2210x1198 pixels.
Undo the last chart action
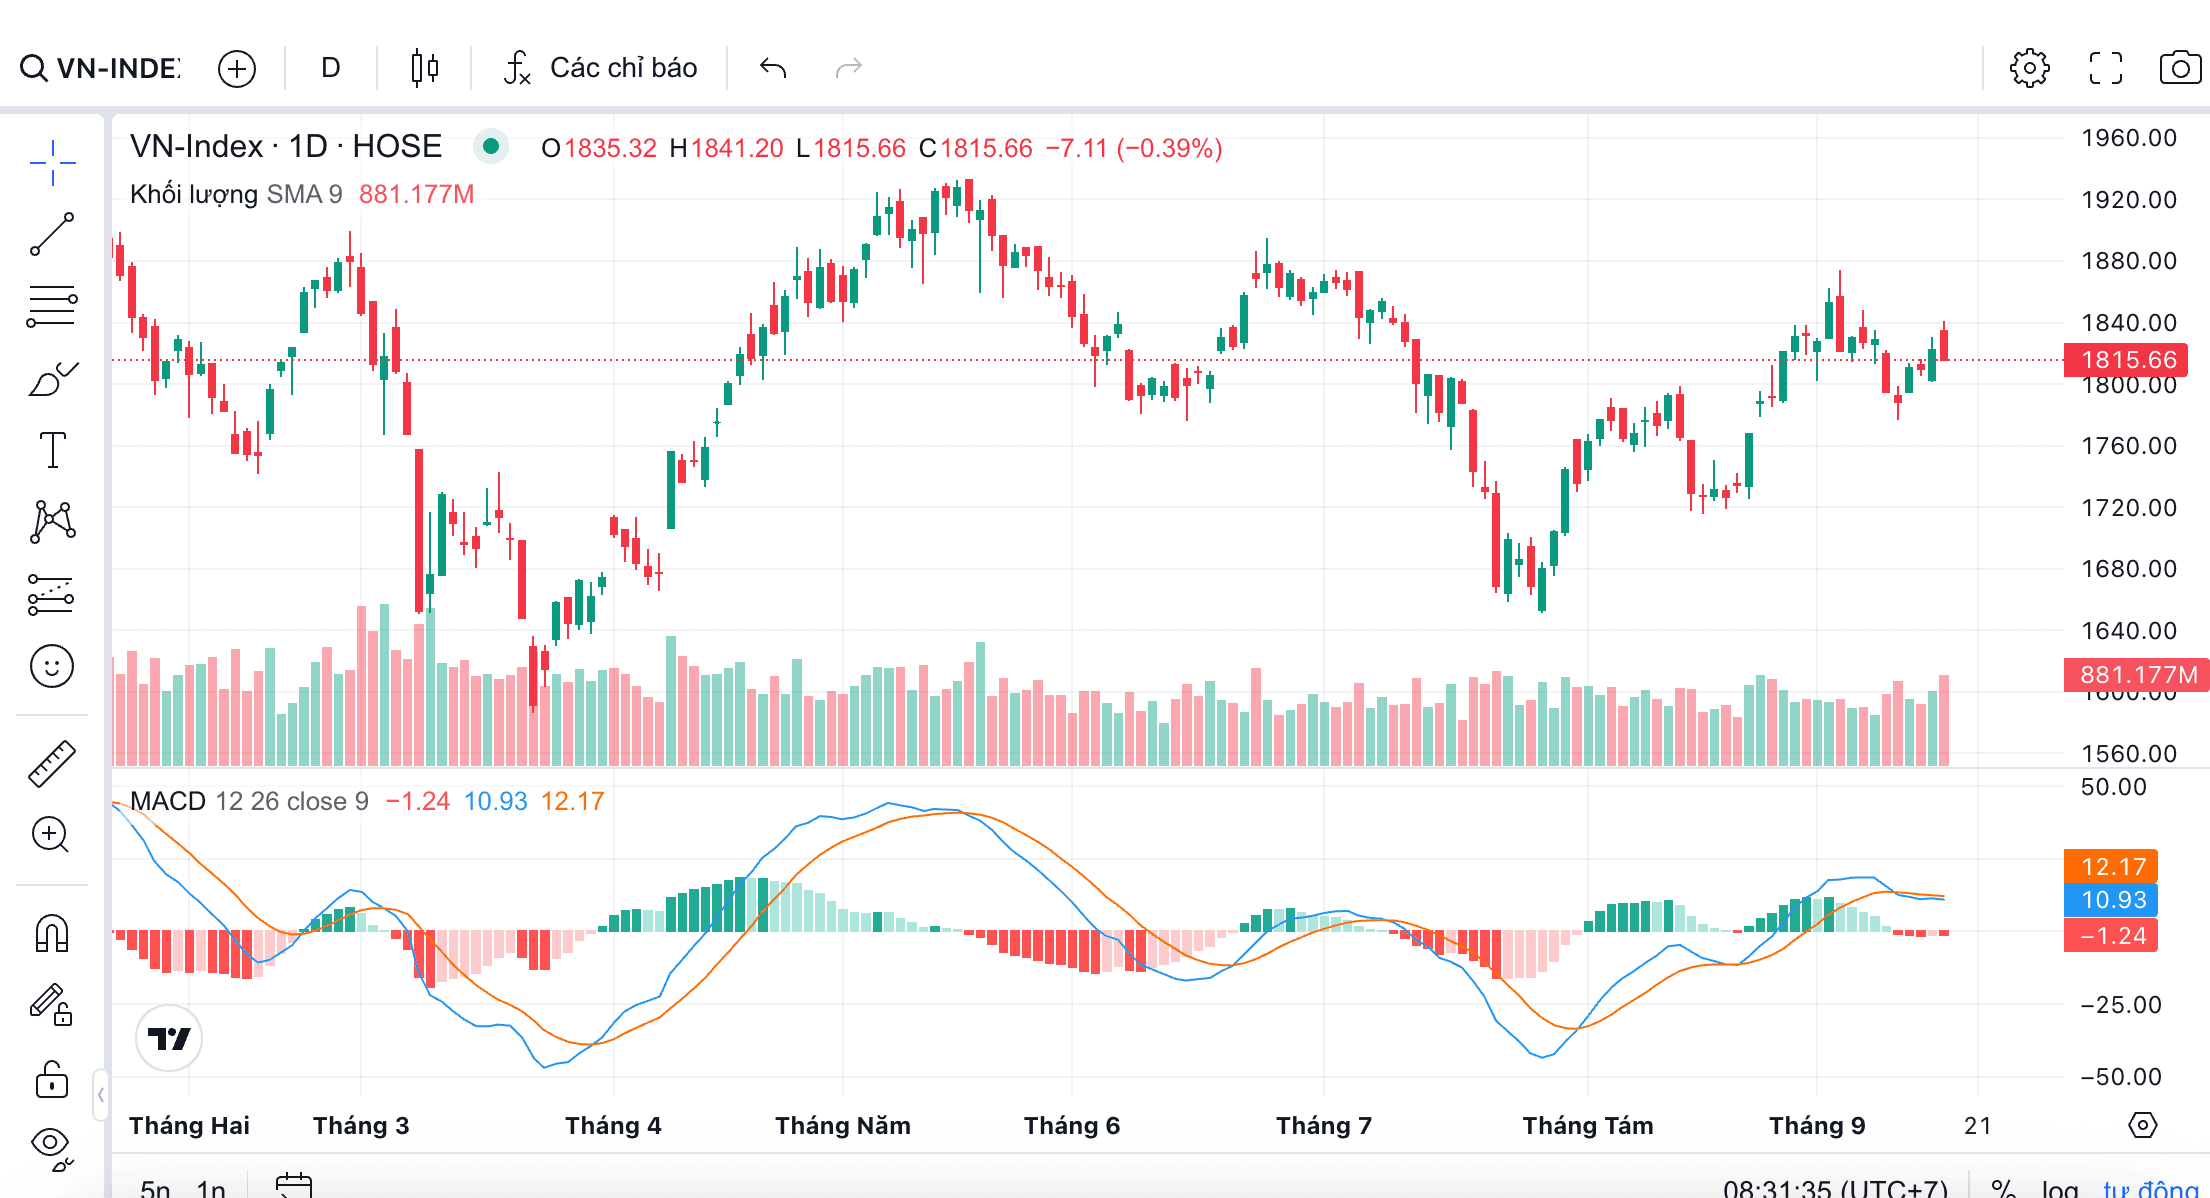point(773,68)
